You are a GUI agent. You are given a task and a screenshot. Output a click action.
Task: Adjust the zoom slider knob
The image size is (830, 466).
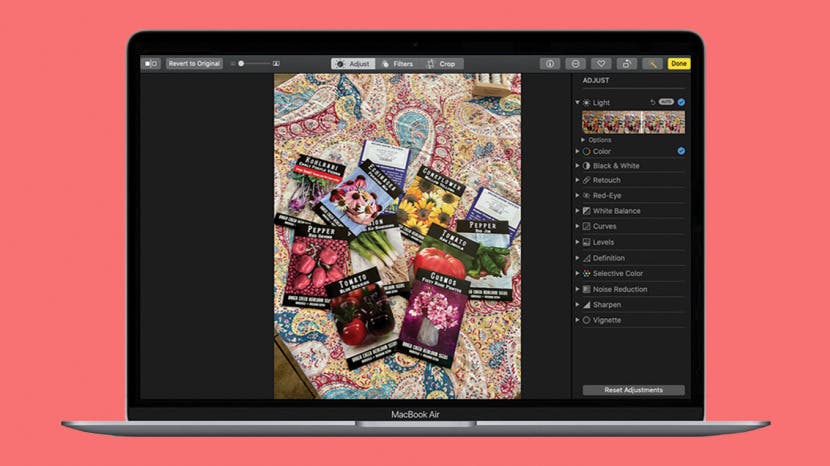[241, 64]
